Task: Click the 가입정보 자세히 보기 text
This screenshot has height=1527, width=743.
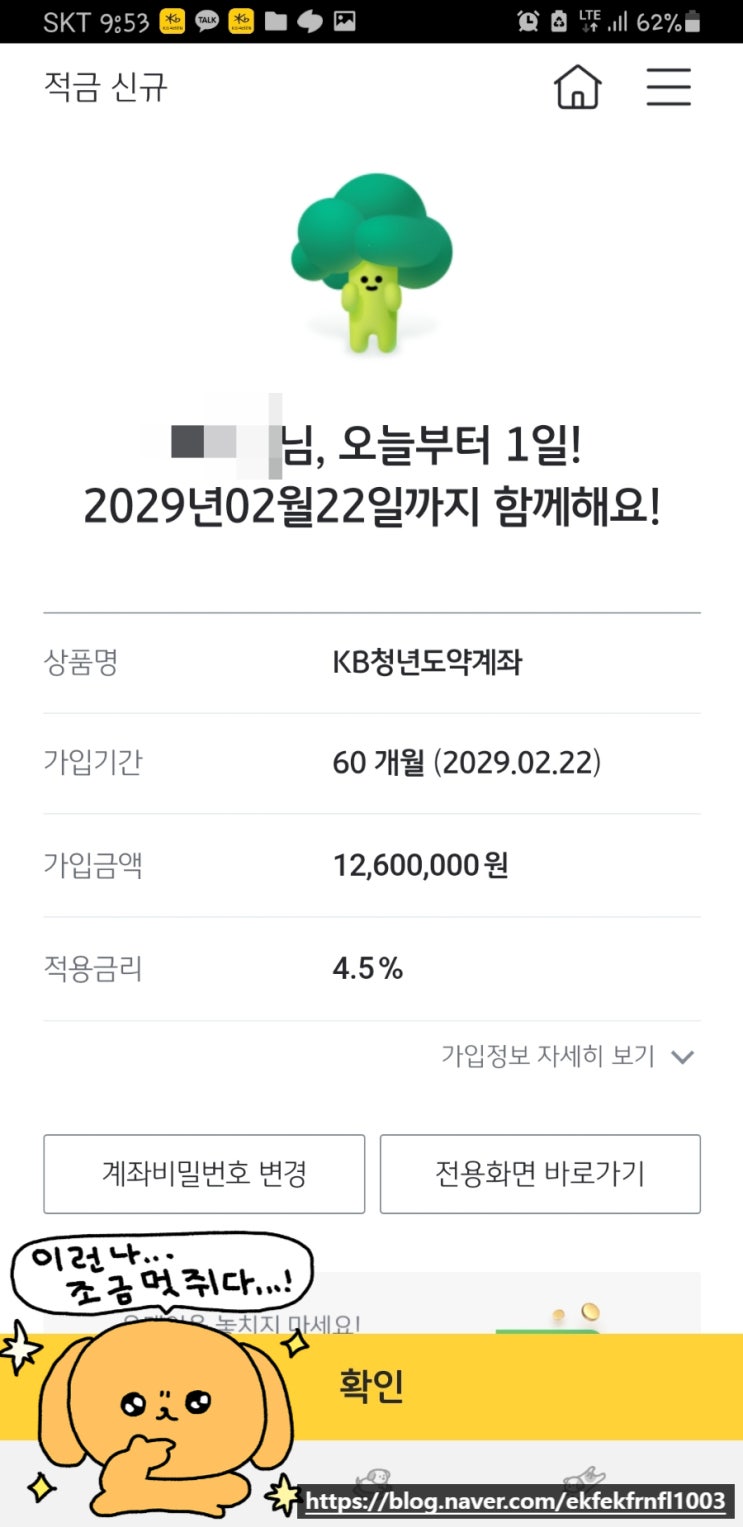Action: pyautogui.click(x=548, y=1056)
